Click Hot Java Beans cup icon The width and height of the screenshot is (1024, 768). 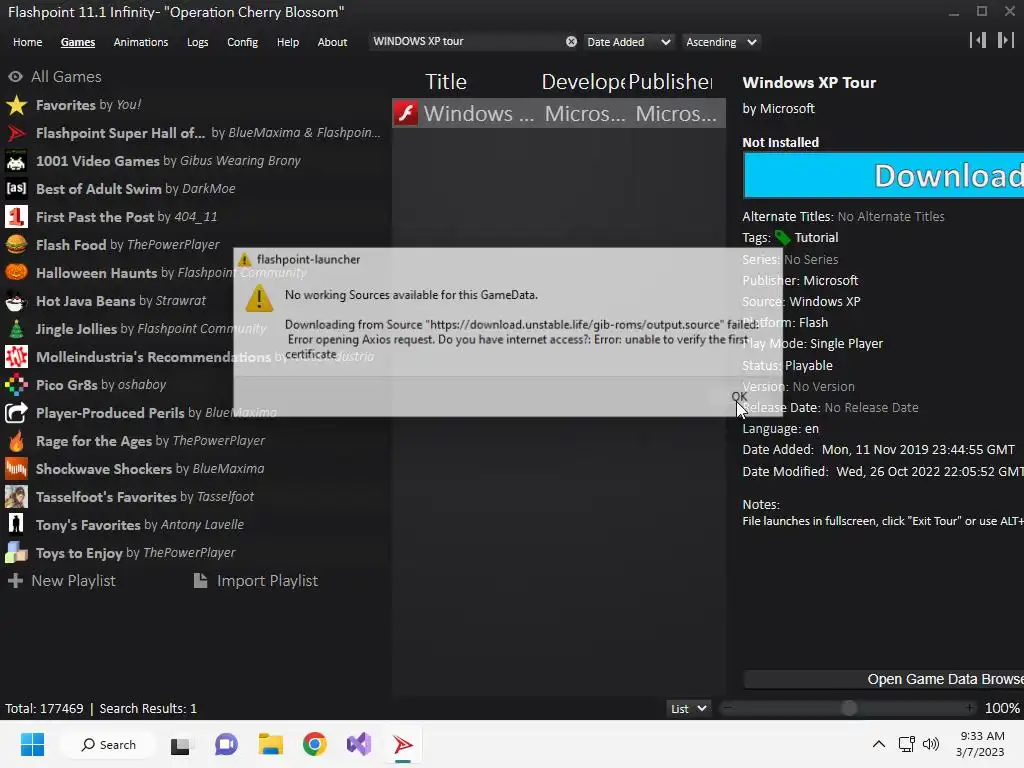pyautogui.click(x=16, y=300)
